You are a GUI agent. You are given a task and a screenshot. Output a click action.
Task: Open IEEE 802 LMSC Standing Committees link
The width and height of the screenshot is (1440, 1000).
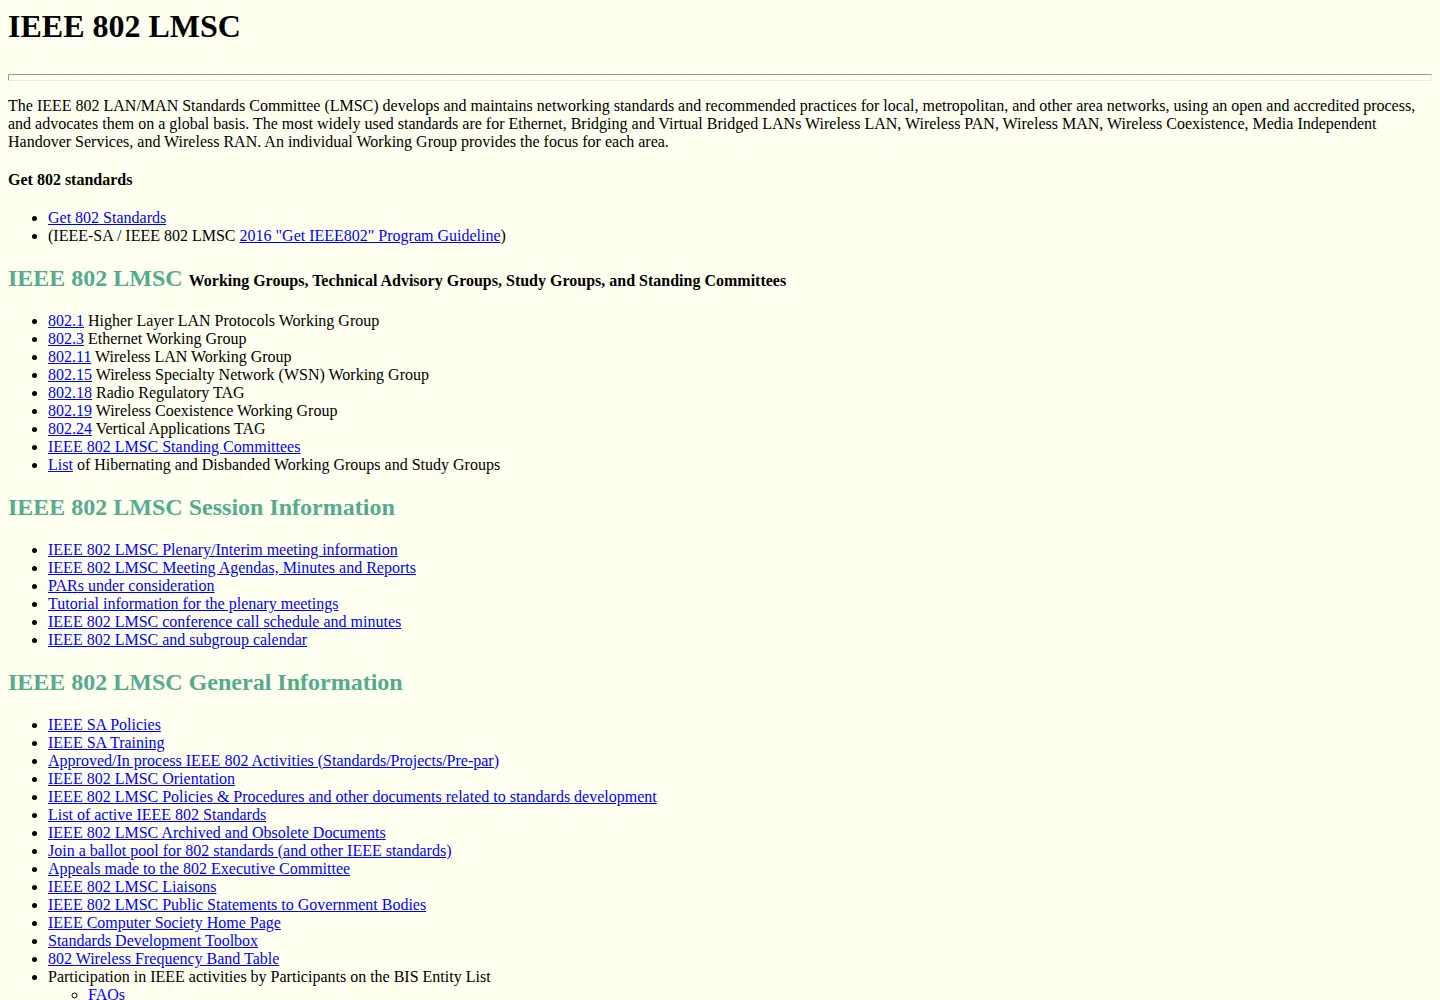coord(174,447)
